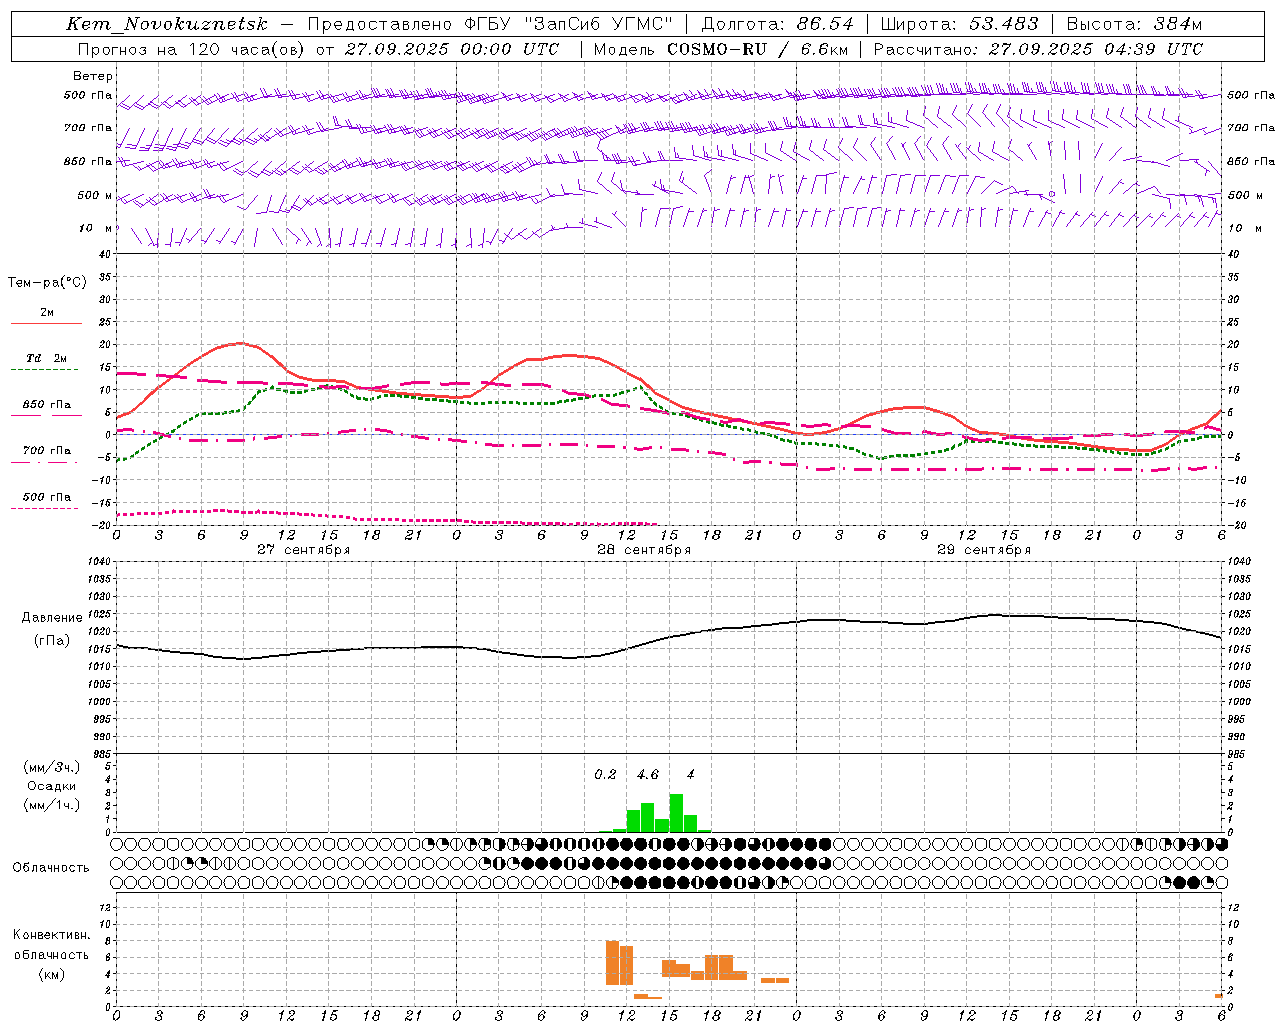The height and width of the screenshot is (1024, 1280).
Task: Click the 700 гПа dash-dot legend line
Action: (44, 462)
